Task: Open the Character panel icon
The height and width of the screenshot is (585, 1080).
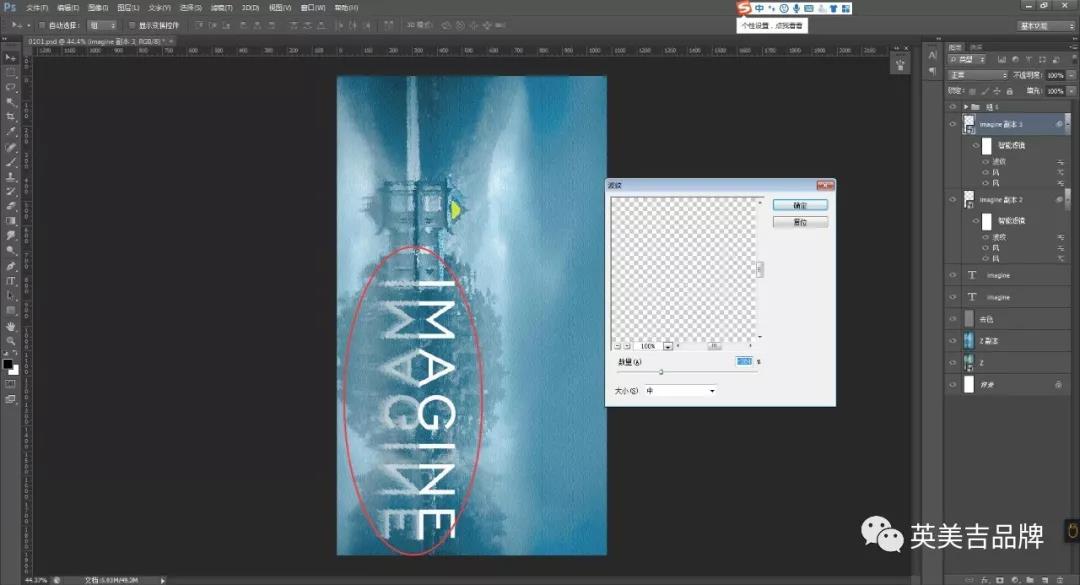Action: coord(933,55)
